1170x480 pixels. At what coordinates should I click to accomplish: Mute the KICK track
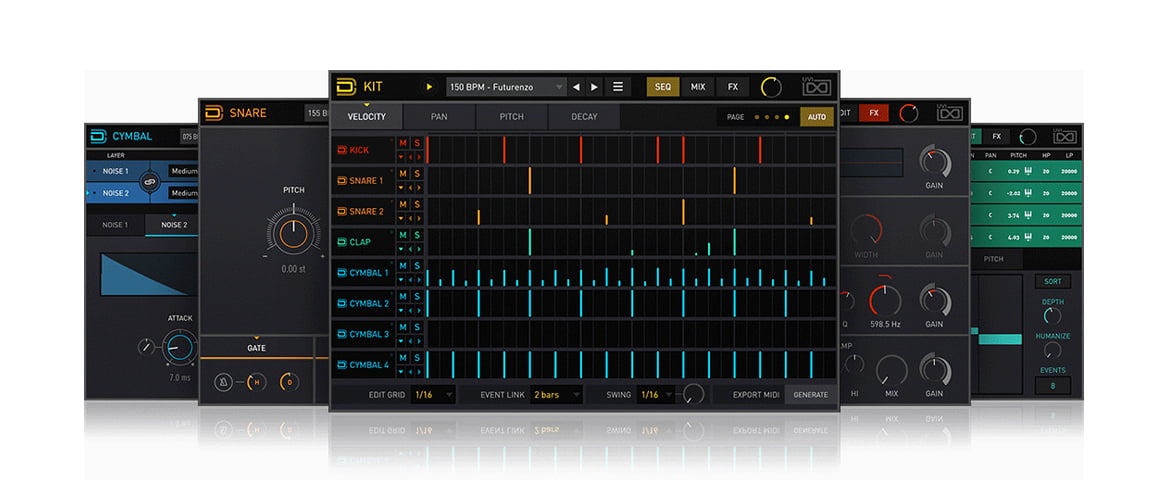(403, 143)
